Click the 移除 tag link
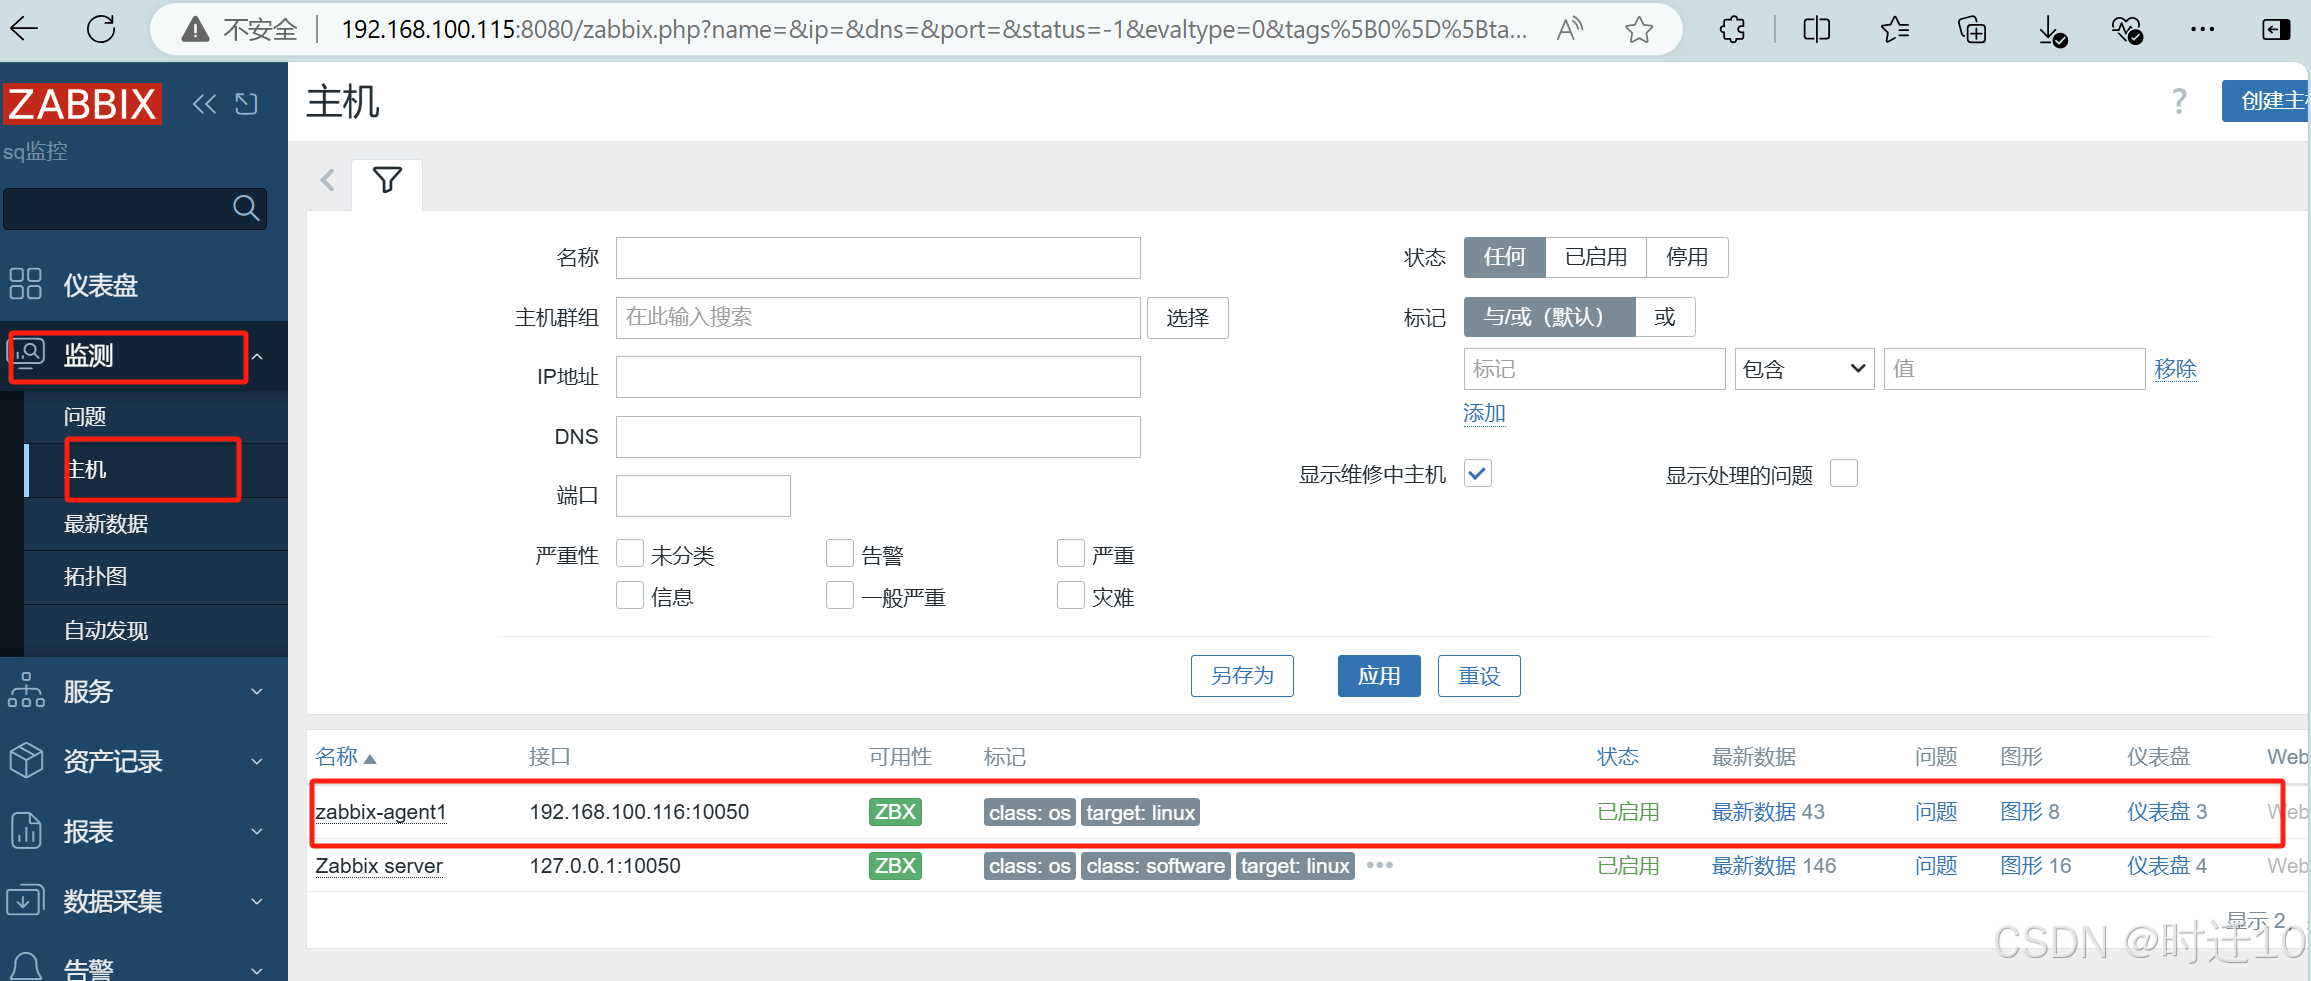Image resolution: width=2311 pixels, height=981 pixels. [2175, 369]
